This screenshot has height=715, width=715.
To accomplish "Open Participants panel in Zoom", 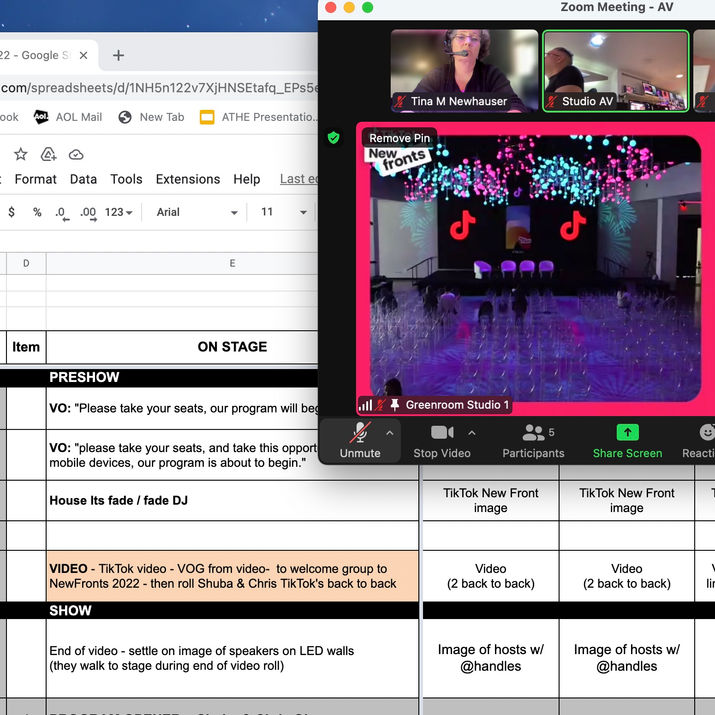I will pyautogui.click(x=534, y=440).
